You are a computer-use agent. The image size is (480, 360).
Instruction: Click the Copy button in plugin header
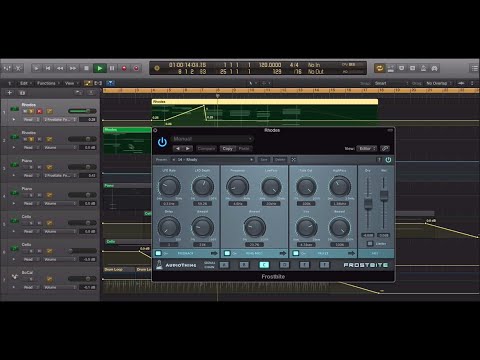[228, 149]
